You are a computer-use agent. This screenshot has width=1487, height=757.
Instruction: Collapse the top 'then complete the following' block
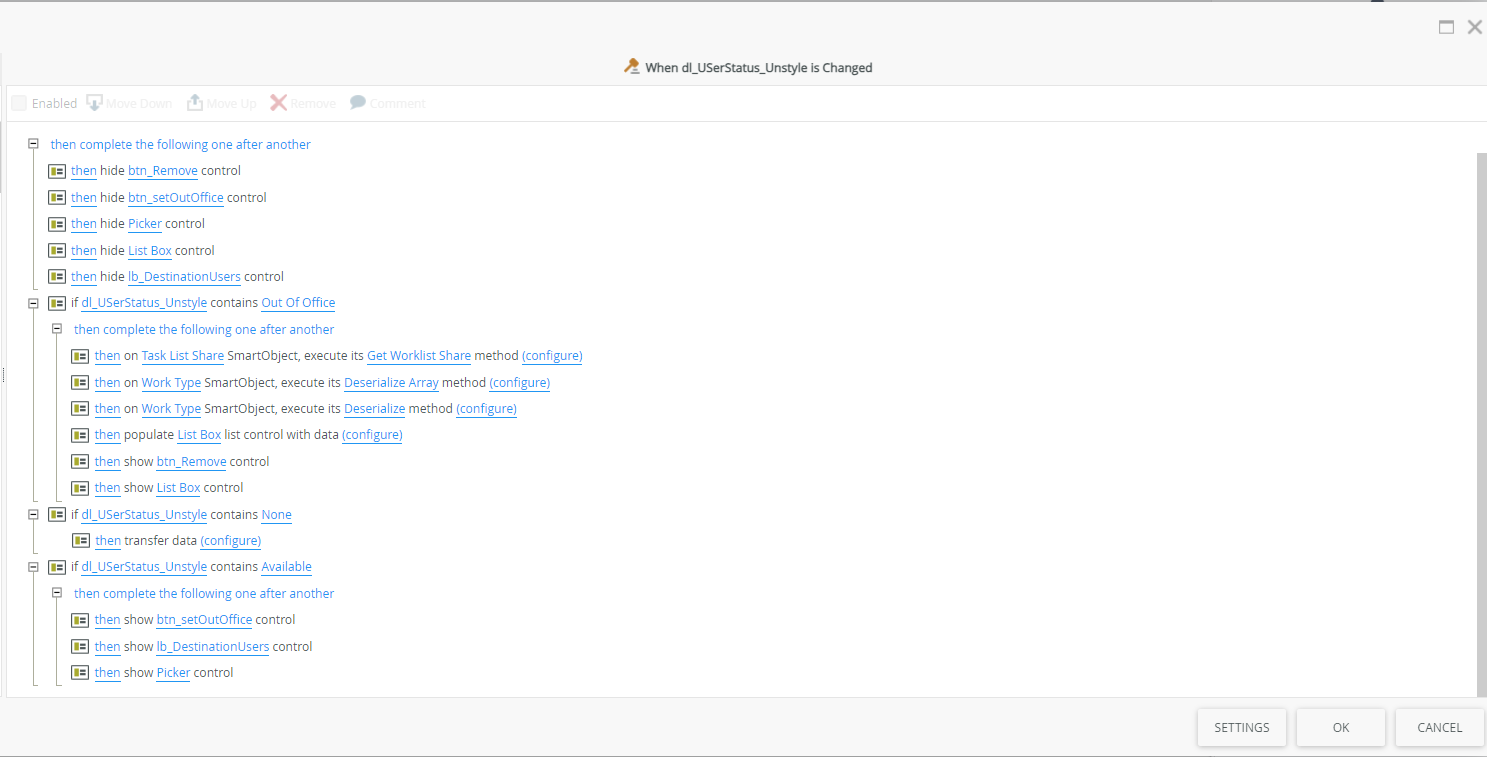point(33,144)
